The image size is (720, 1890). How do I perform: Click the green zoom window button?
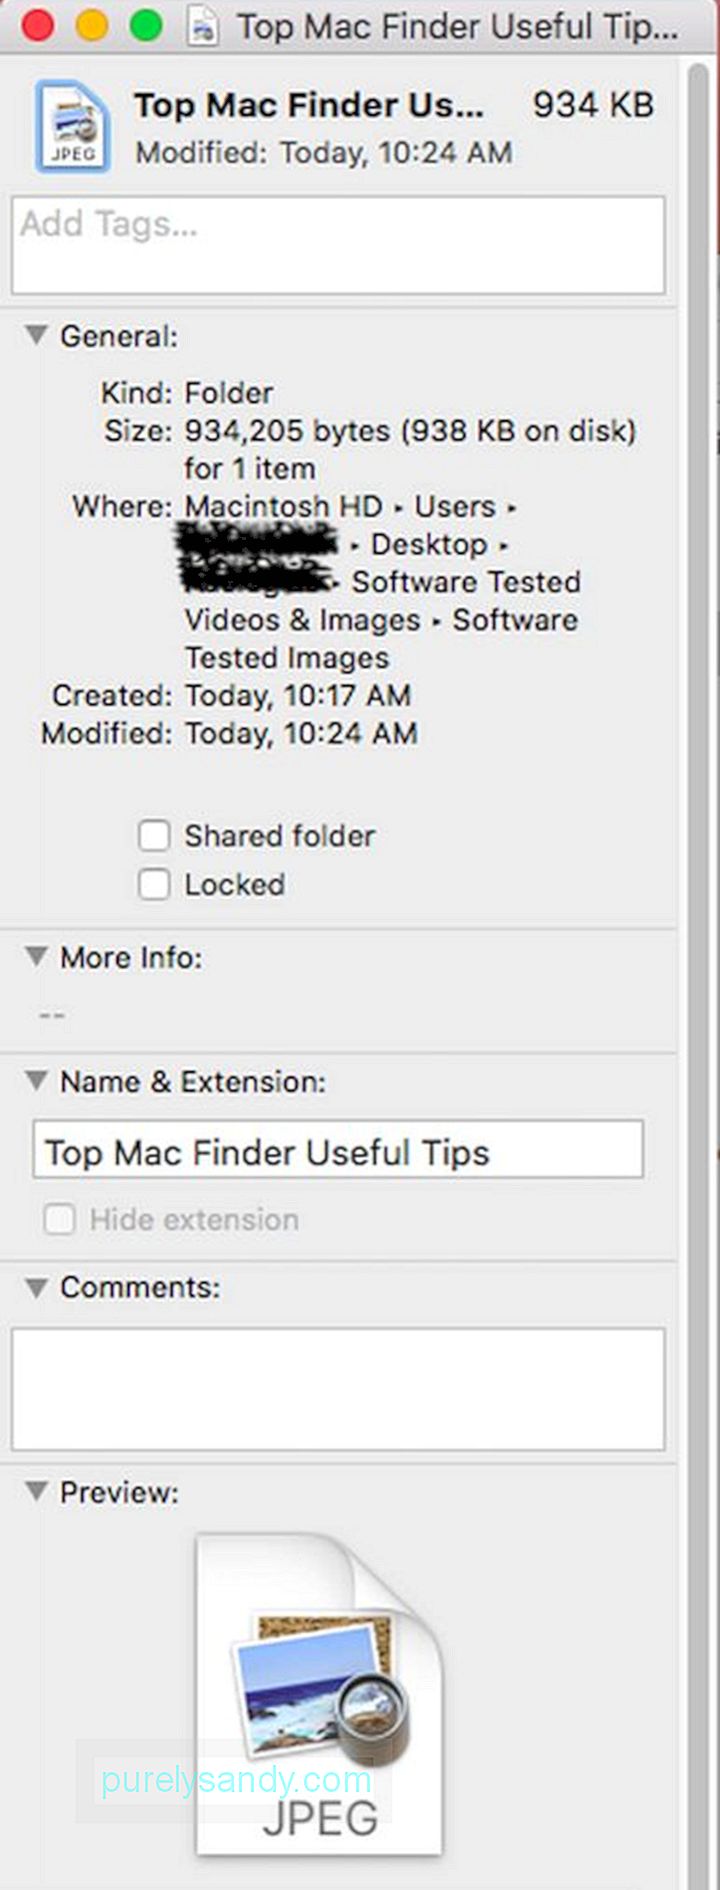[146, 25]
